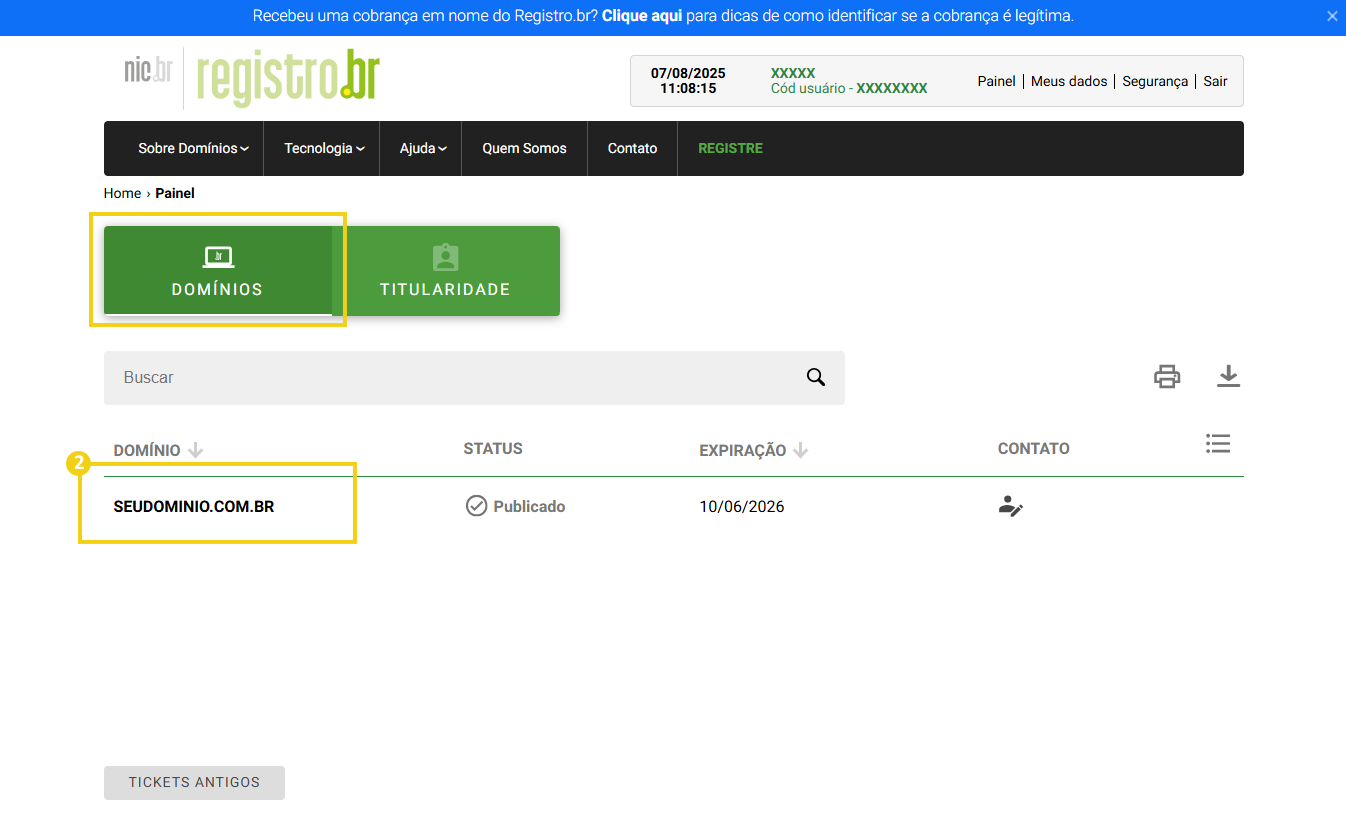1346x814 pixels.
Task: Click the Status column header
Action: click(x=493, y=449)
